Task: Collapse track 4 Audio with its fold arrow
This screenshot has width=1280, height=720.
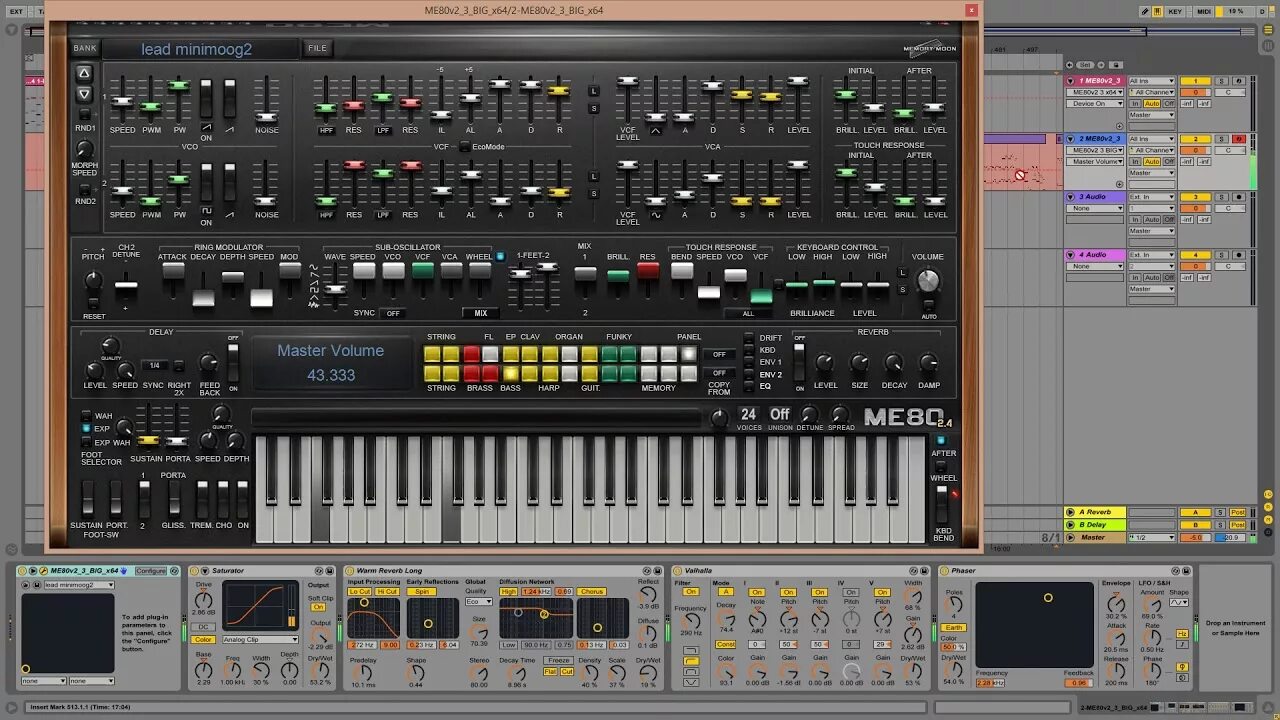Action: pyautogui.click(x=1071, y=255)
